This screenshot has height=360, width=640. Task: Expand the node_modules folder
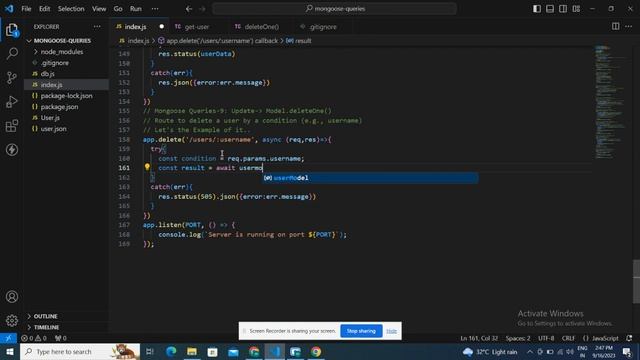point(62,52)
